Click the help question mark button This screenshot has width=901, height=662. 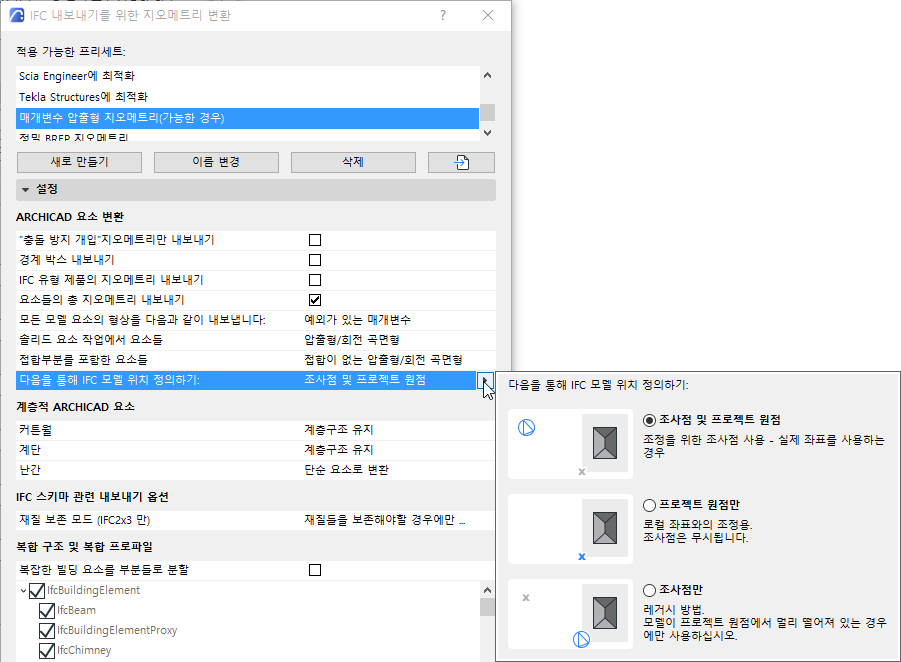(443, 15)
